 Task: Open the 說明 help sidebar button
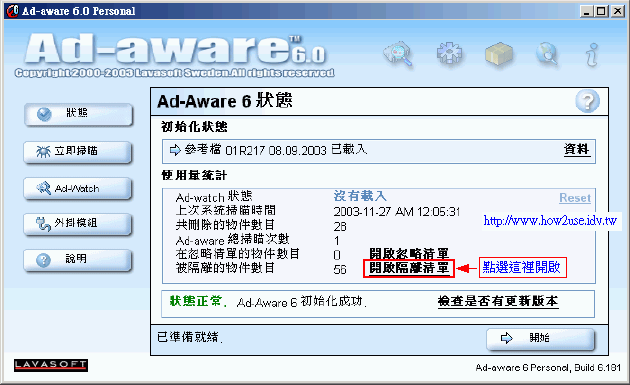pos(78,260)
